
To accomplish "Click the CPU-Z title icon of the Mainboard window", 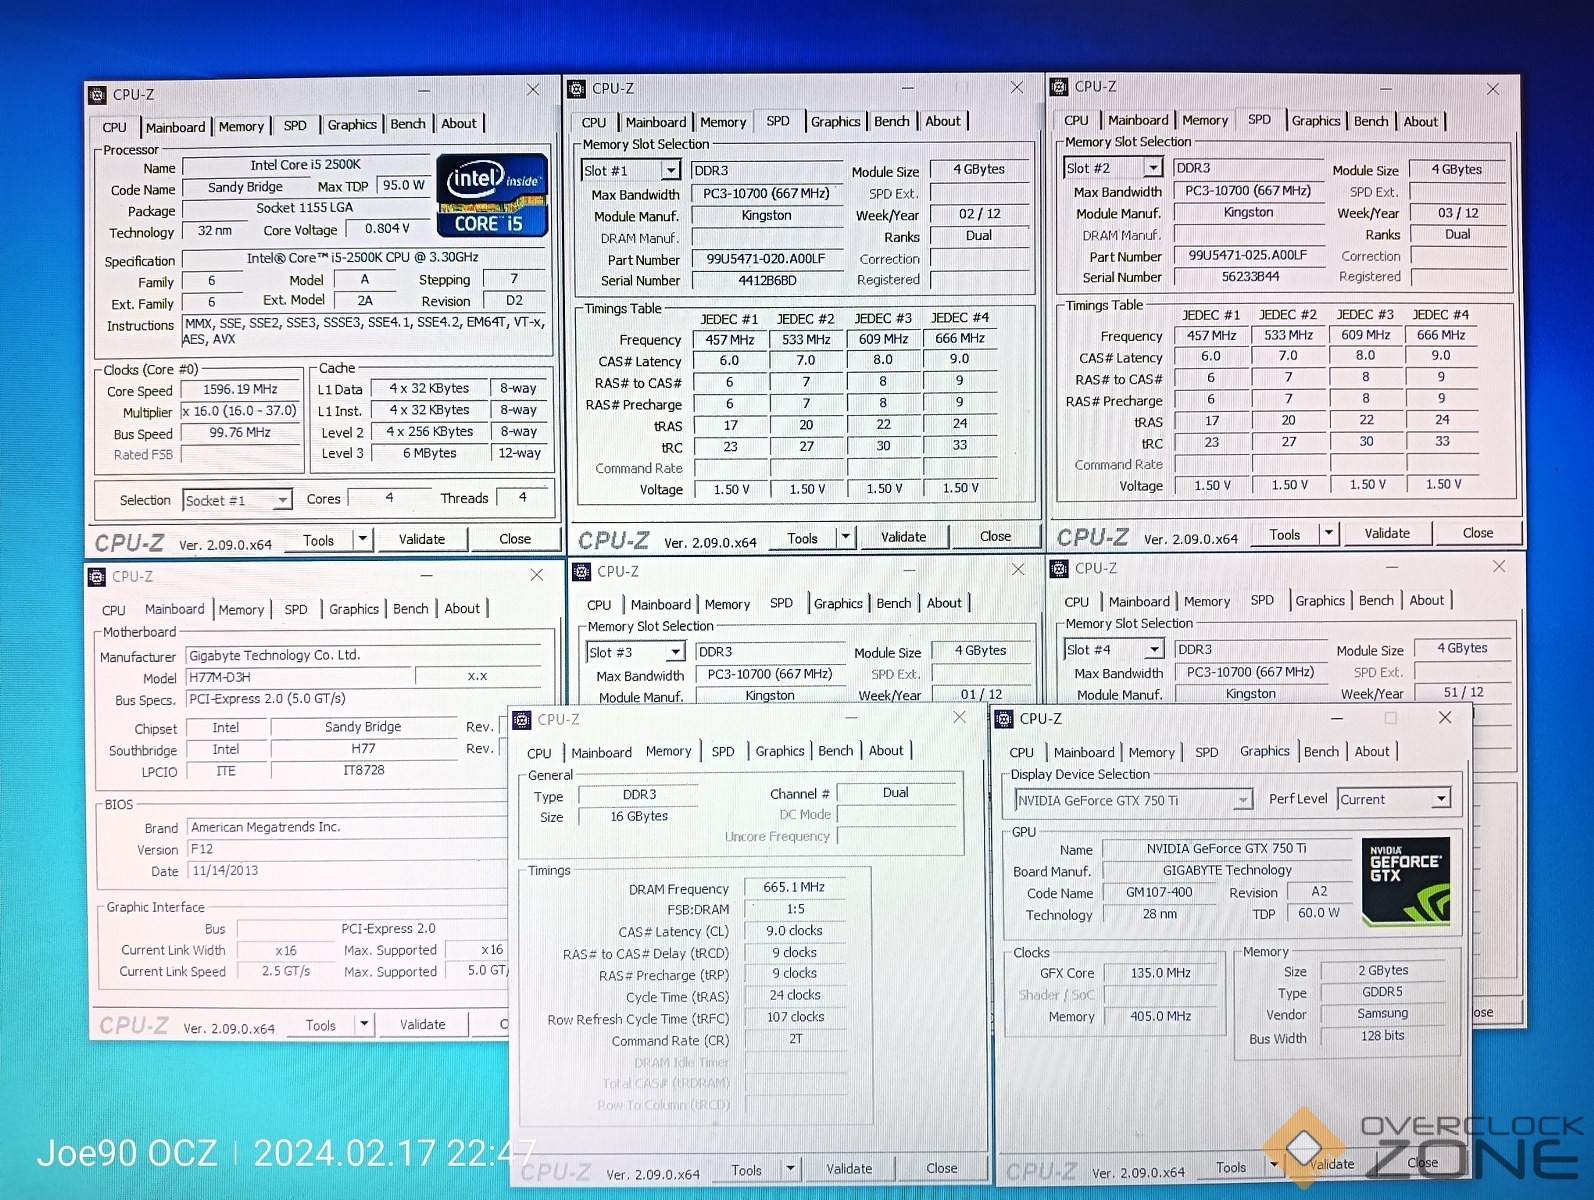I will [97, 577].
